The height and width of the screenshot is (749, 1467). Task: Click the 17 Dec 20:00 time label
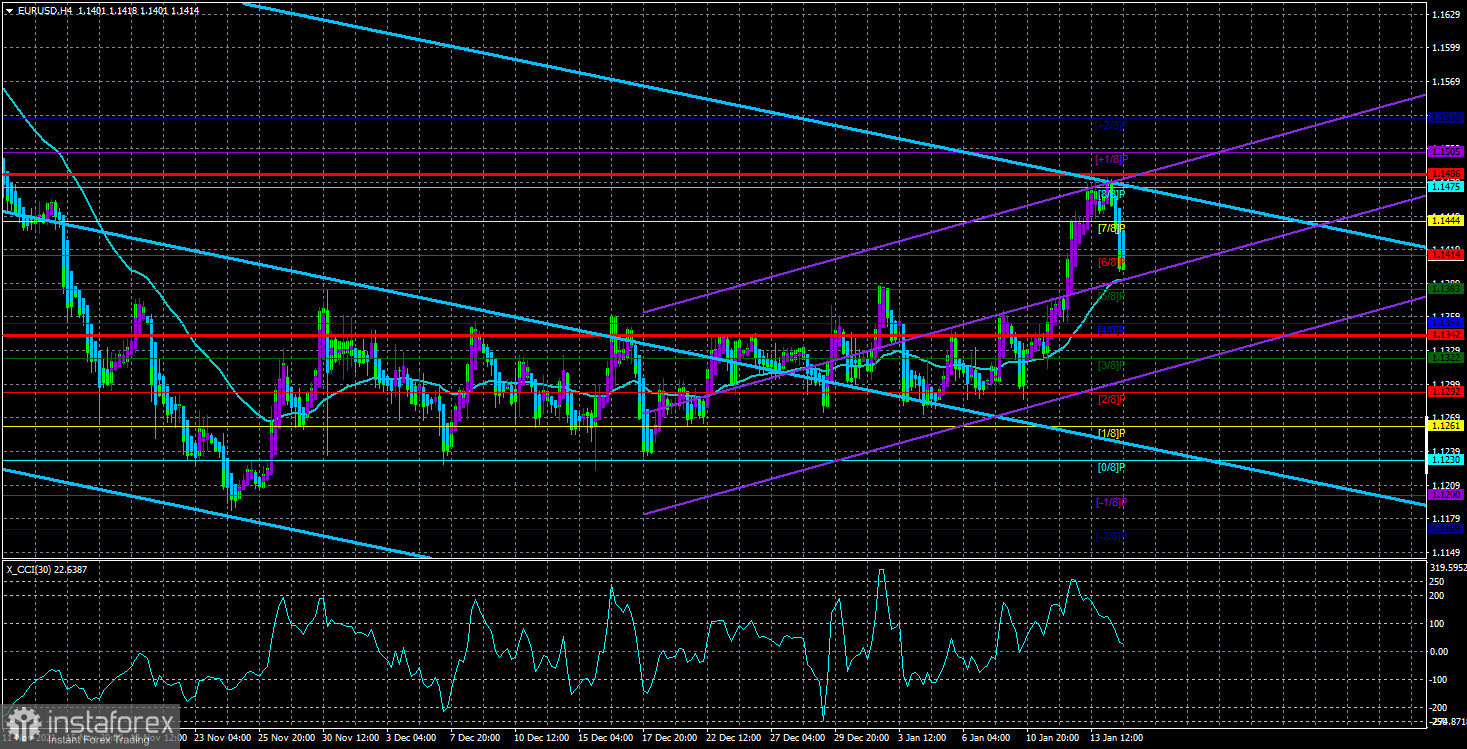671,737
